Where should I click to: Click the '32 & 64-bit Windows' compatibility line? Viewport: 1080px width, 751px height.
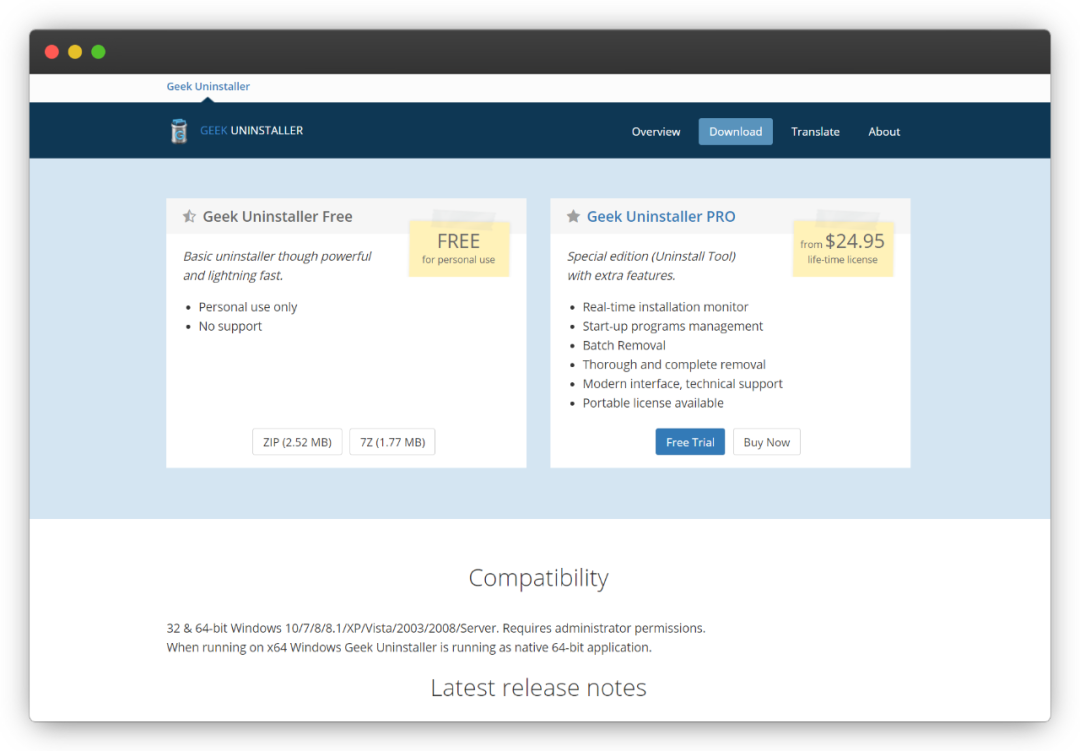pos(436,628)
